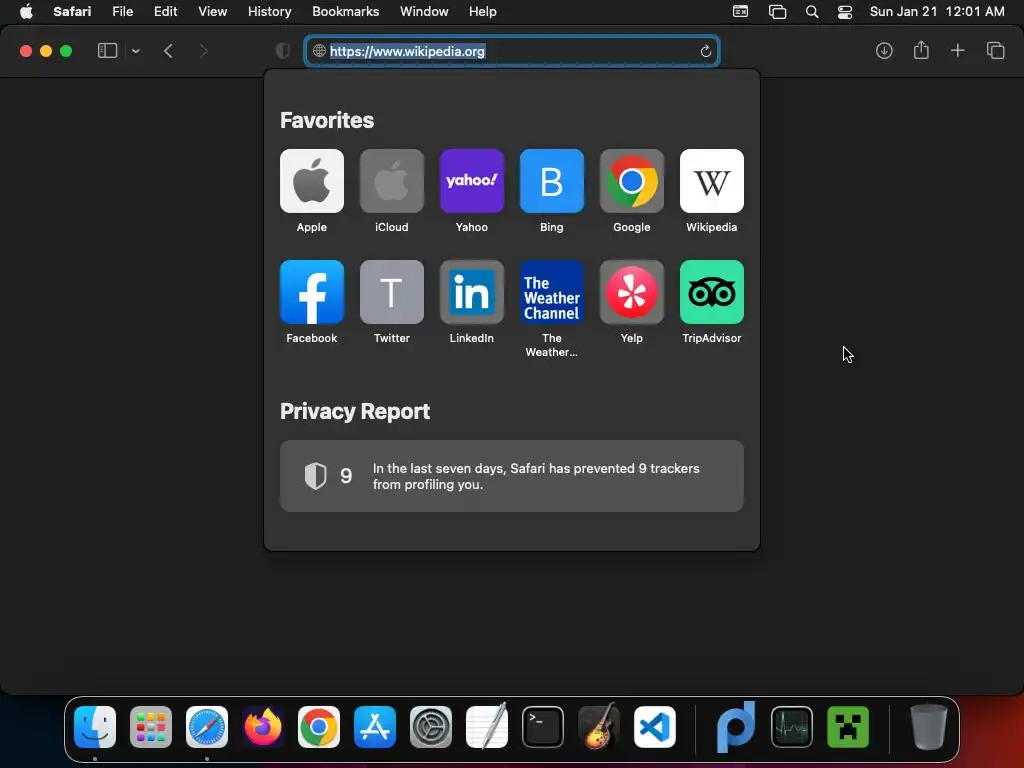Open the Privacy Report tracker summary
The height and width of the screenshot is (768, 1024).
point(511,476)
